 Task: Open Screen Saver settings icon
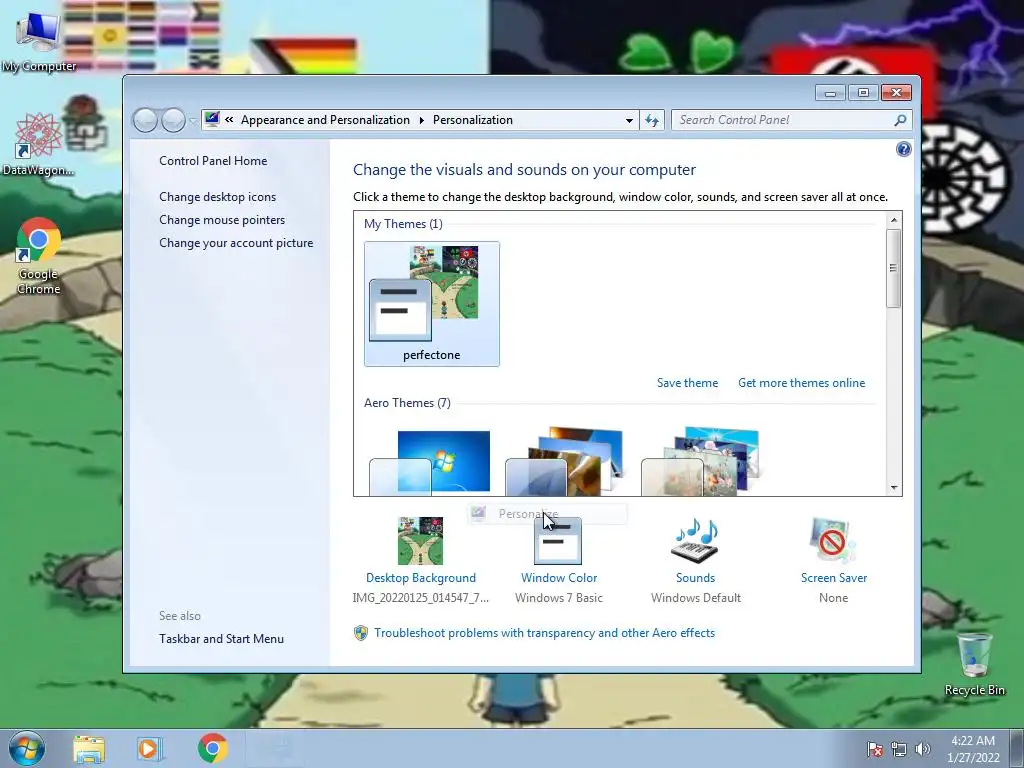(x=833, y=541)
